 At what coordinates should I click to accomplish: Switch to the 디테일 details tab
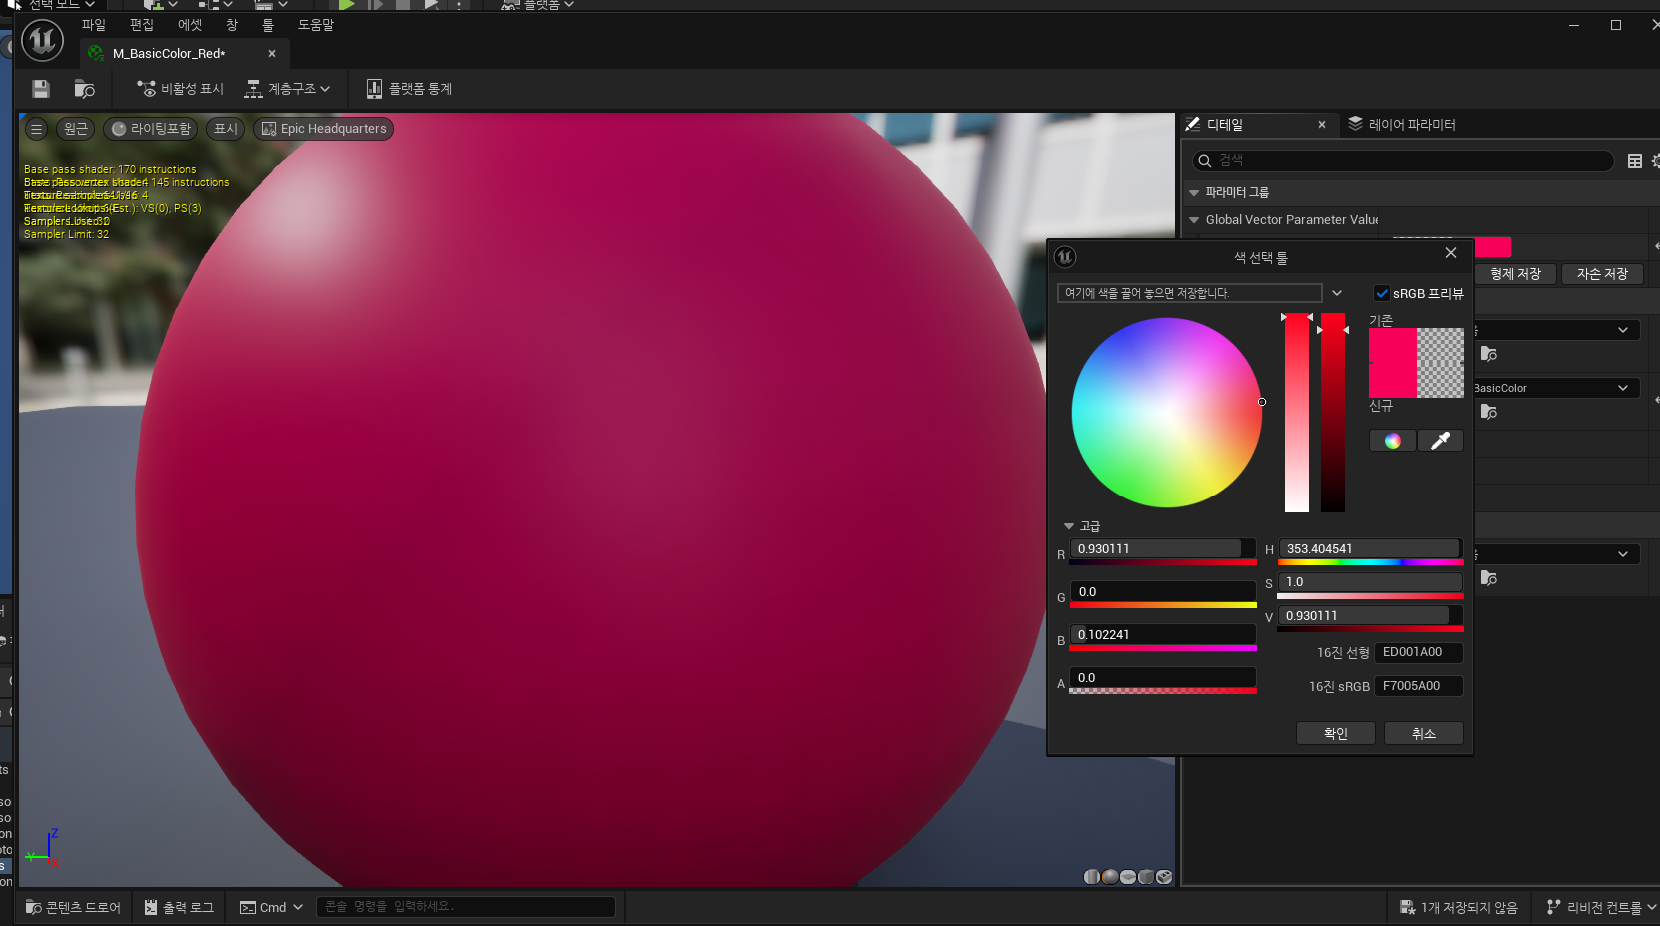[x=1225, y=125]
